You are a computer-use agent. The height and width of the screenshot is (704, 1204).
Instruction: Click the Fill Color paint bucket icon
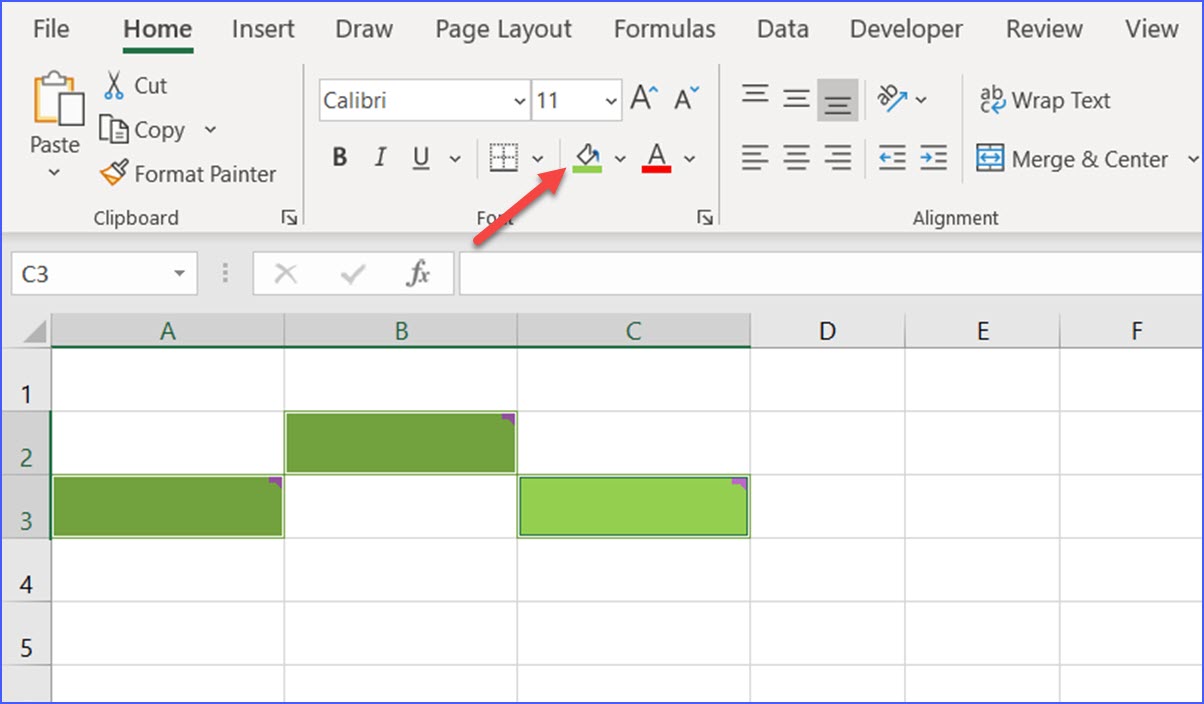pos(587,158)
